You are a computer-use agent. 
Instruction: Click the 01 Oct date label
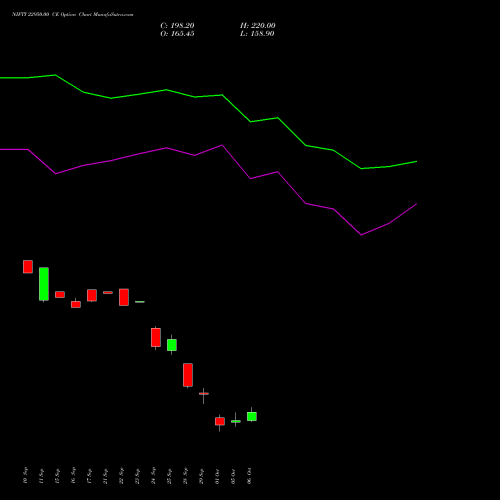(x=217, y=476)
